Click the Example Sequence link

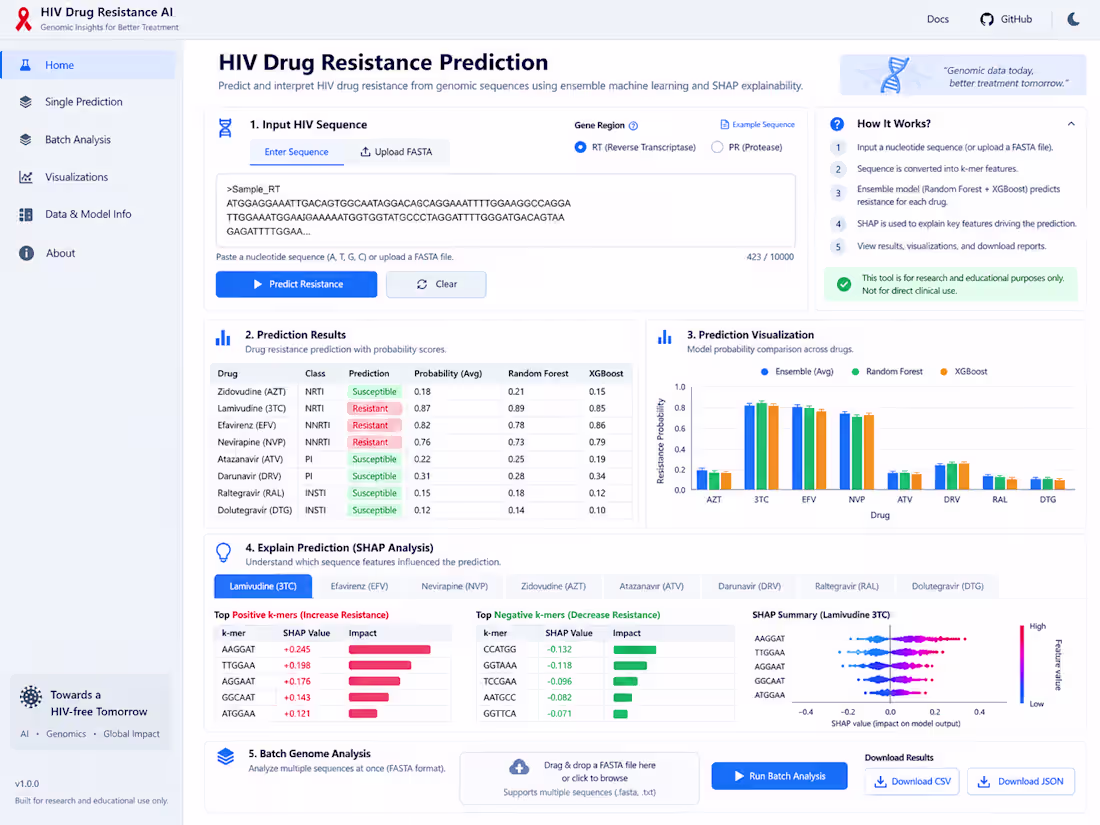coord(763,124)
